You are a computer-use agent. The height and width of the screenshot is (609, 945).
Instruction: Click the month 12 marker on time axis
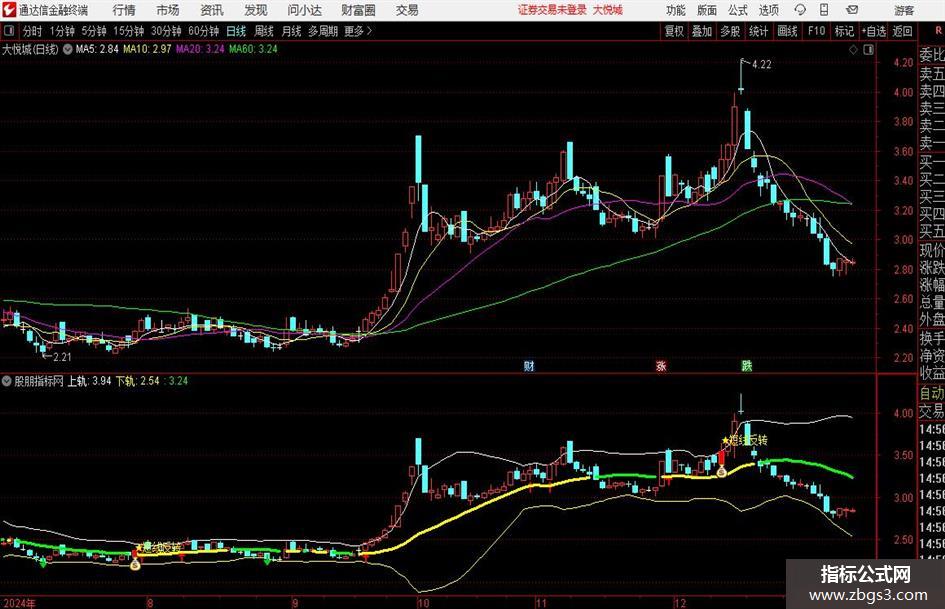pyautogui.click(x=680, y=603)
